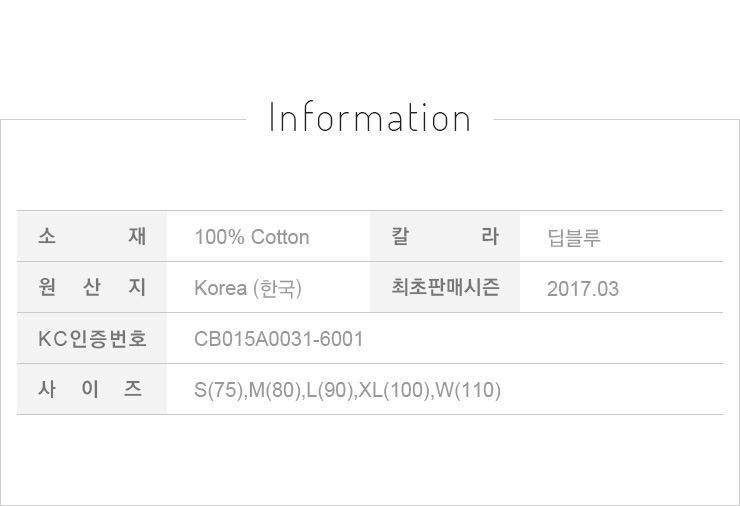Image resolution: width=740 pixels, height=506 pixels.
Task: Select the word Korea in origin row
Action: tap(220, 289)
